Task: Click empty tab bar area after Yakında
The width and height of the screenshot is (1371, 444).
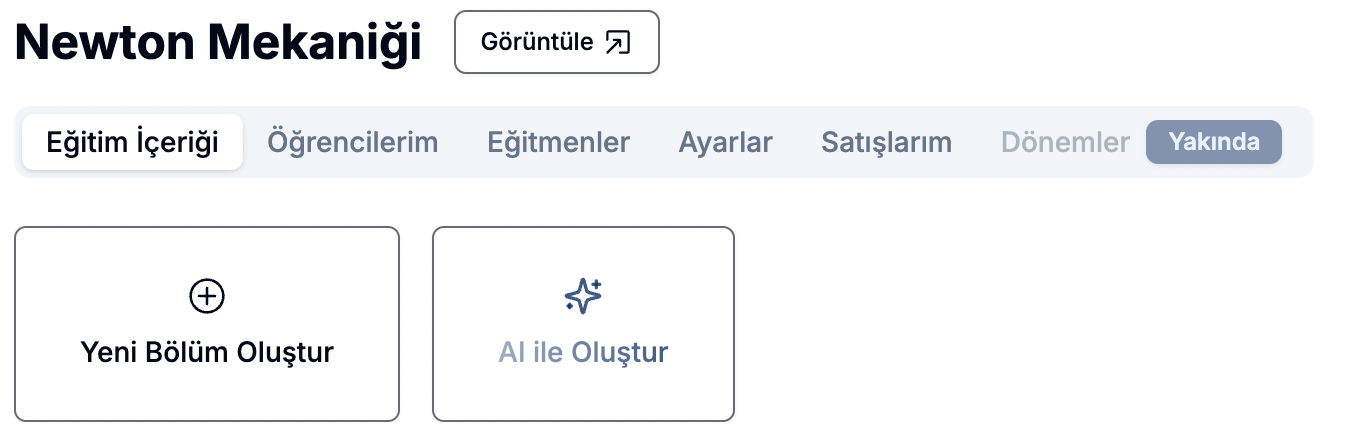Action: 1298,142
